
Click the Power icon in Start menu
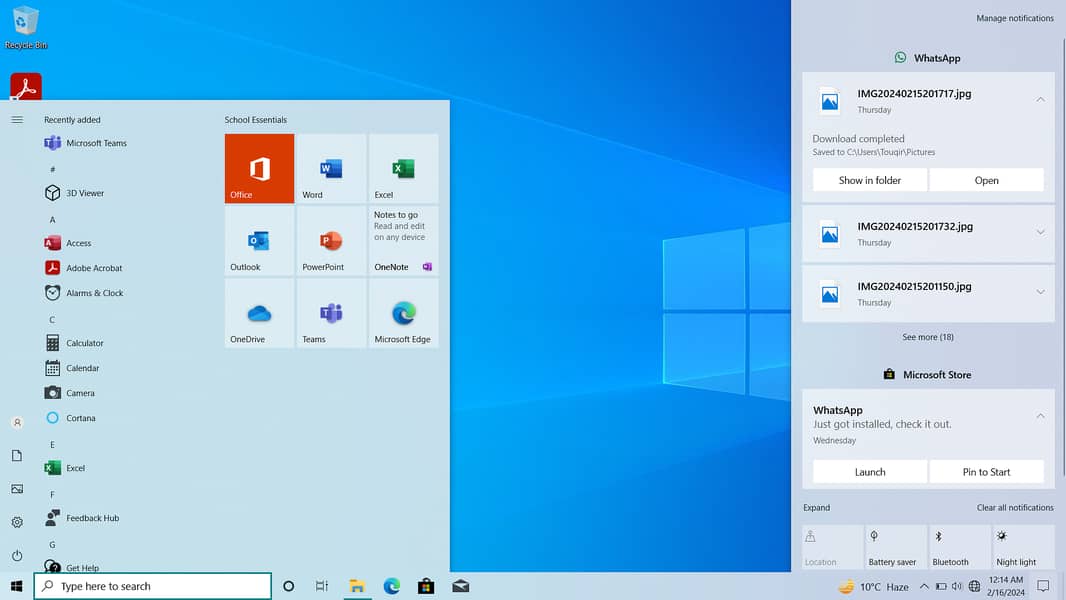(17, 555)
